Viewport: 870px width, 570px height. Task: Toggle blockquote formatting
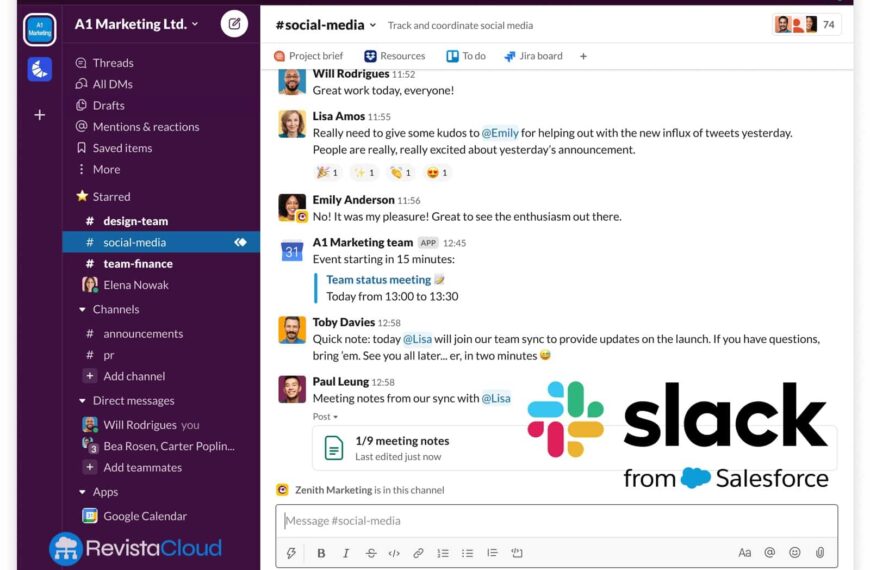[x=492, y=553]
